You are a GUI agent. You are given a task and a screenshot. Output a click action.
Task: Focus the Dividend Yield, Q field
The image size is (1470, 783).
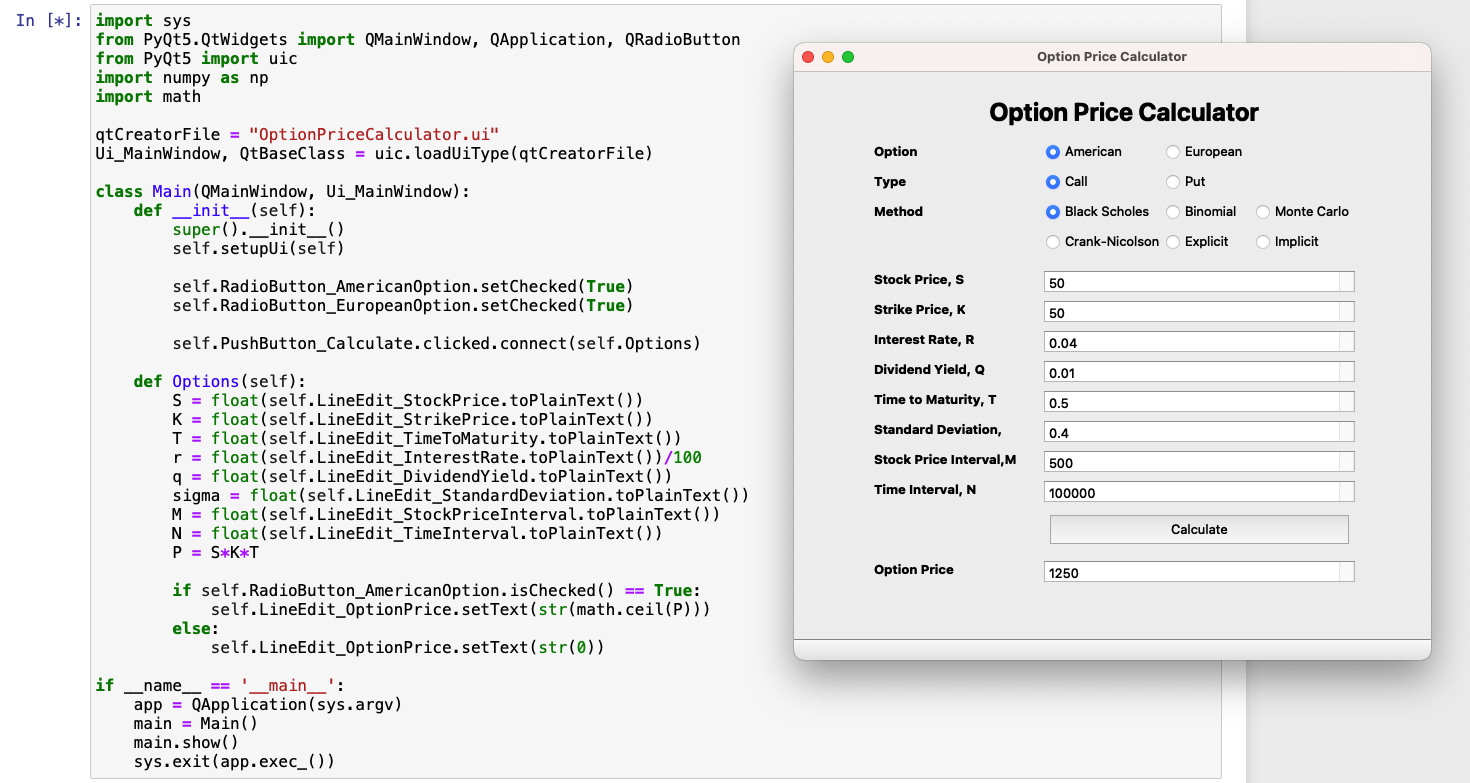[1190, 372]
